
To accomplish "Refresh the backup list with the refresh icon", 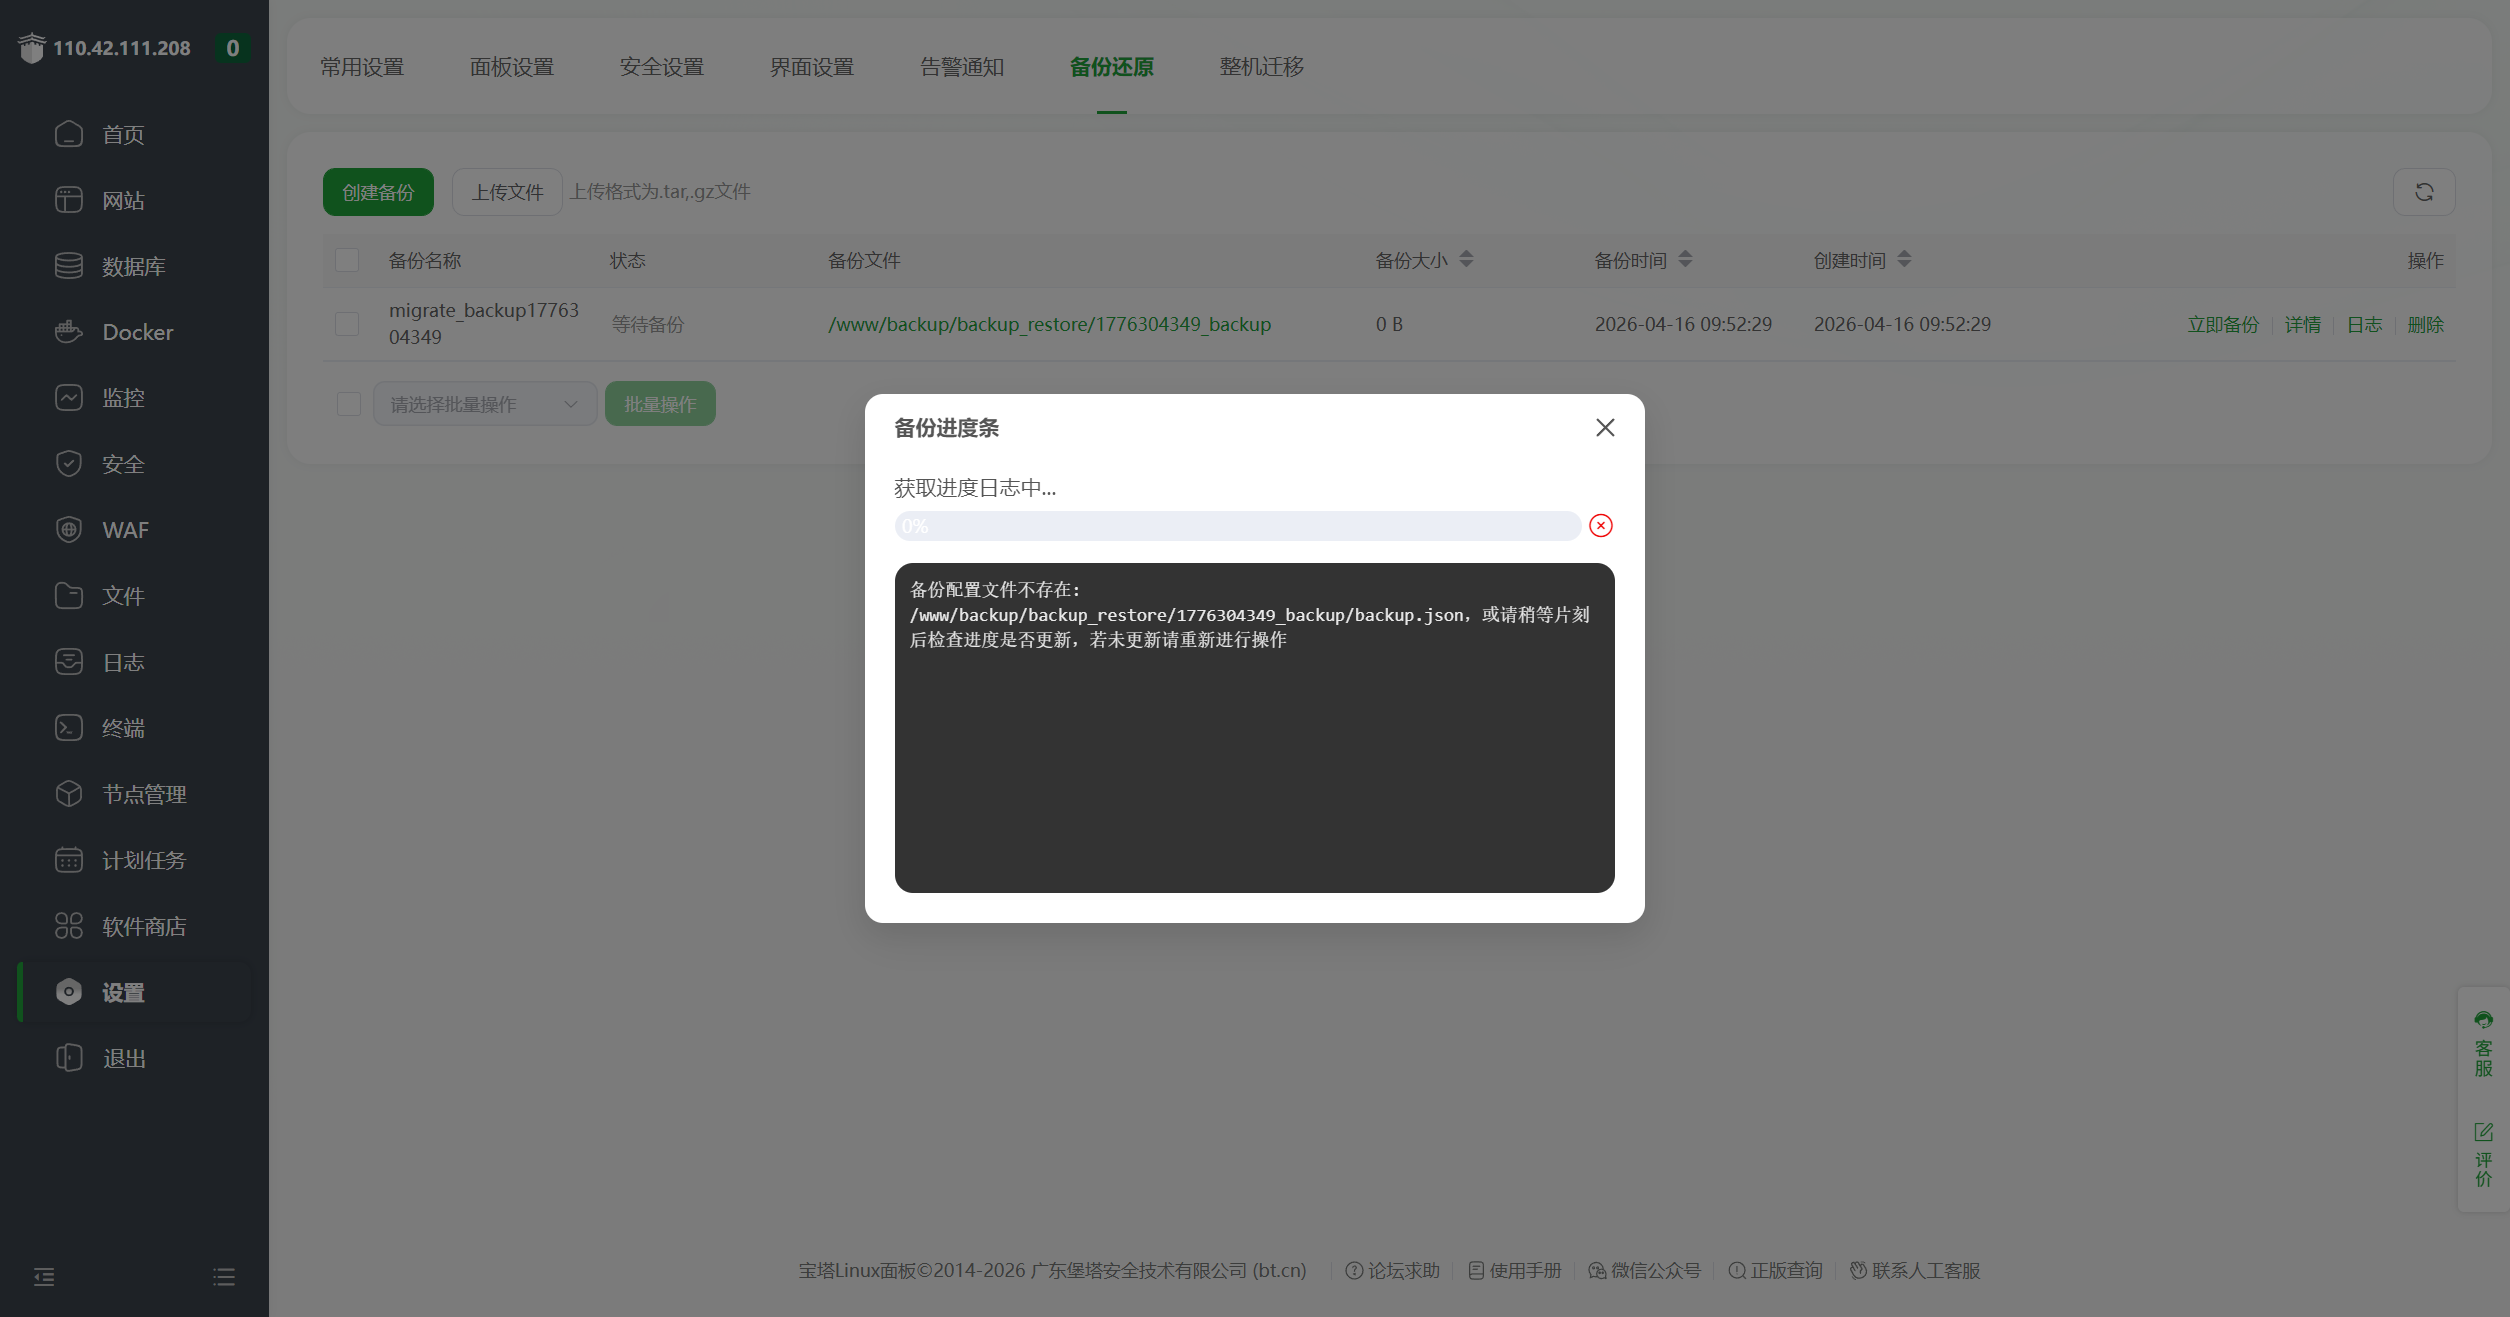I will point(2423,191).
